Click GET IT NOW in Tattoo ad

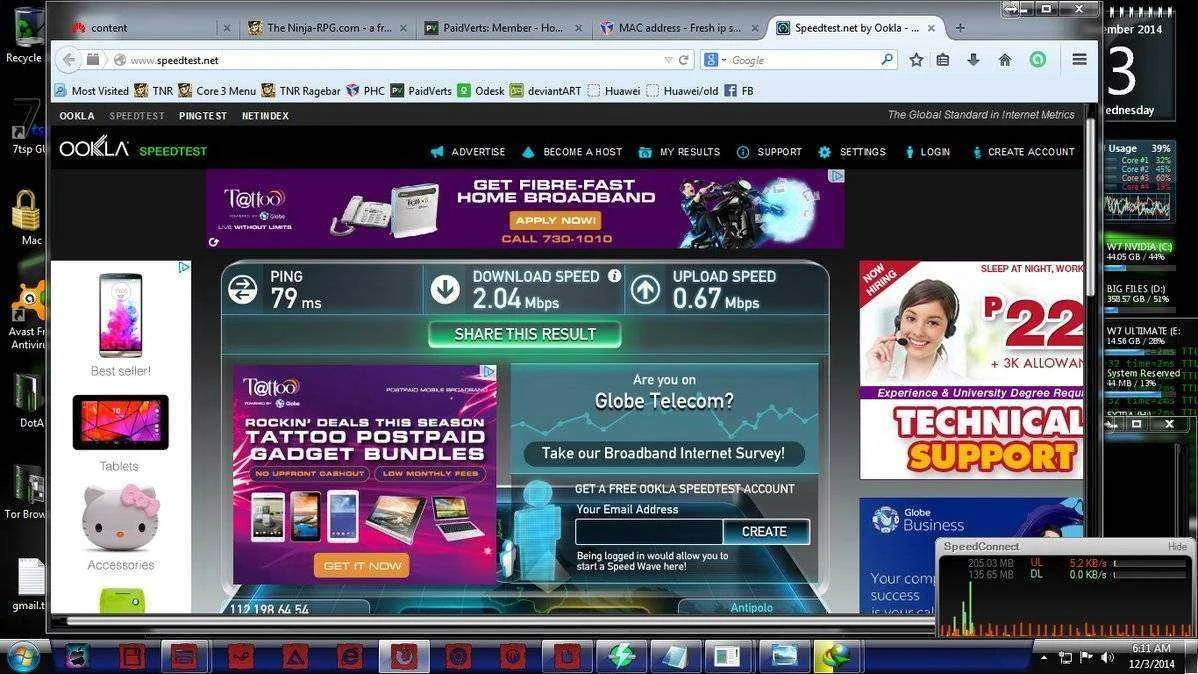362,566
